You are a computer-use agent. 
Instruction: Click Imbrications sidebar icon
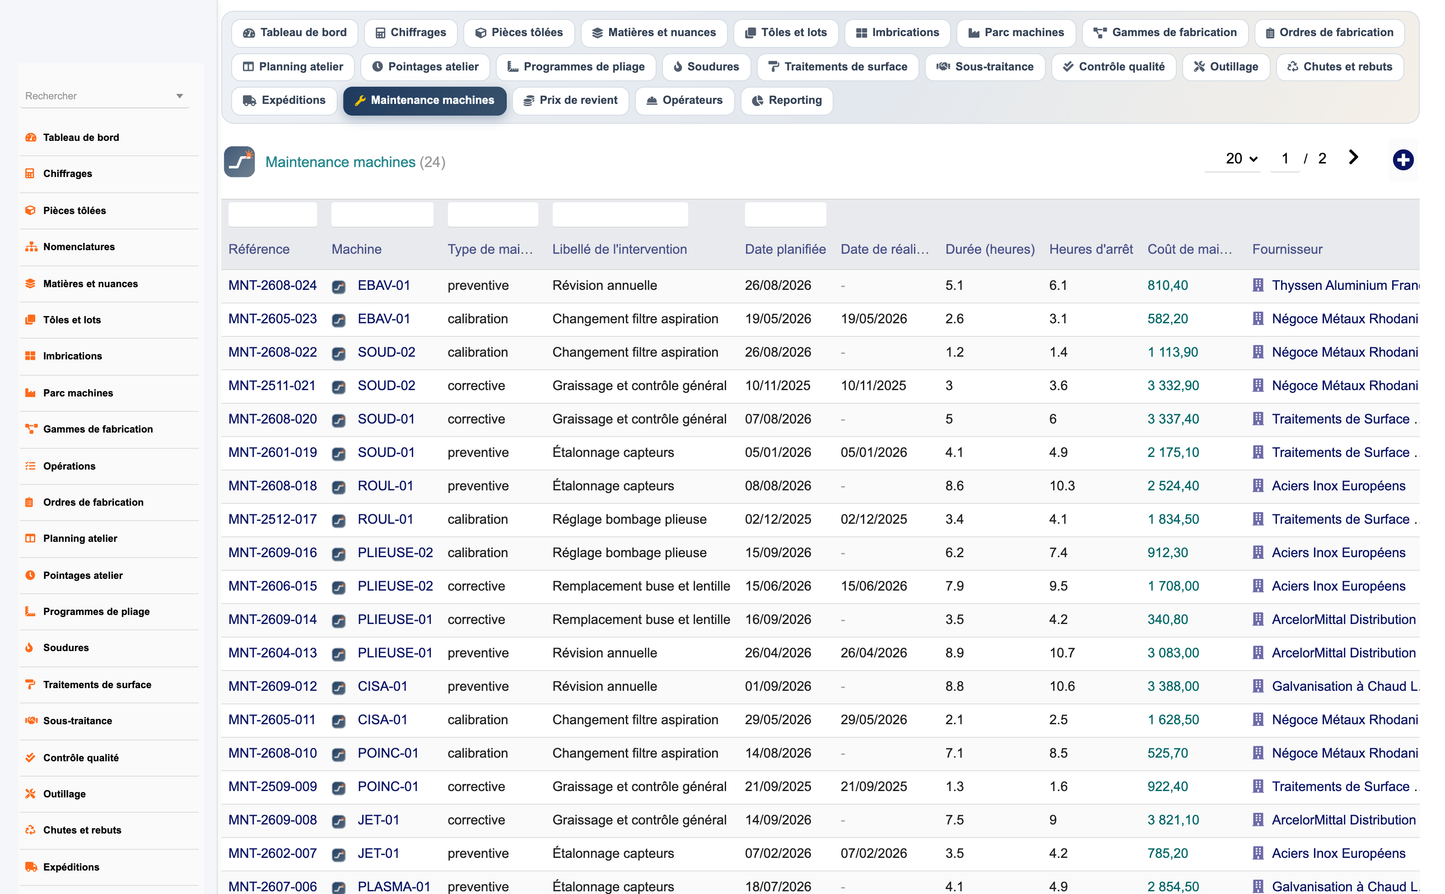tap(31, 356)
